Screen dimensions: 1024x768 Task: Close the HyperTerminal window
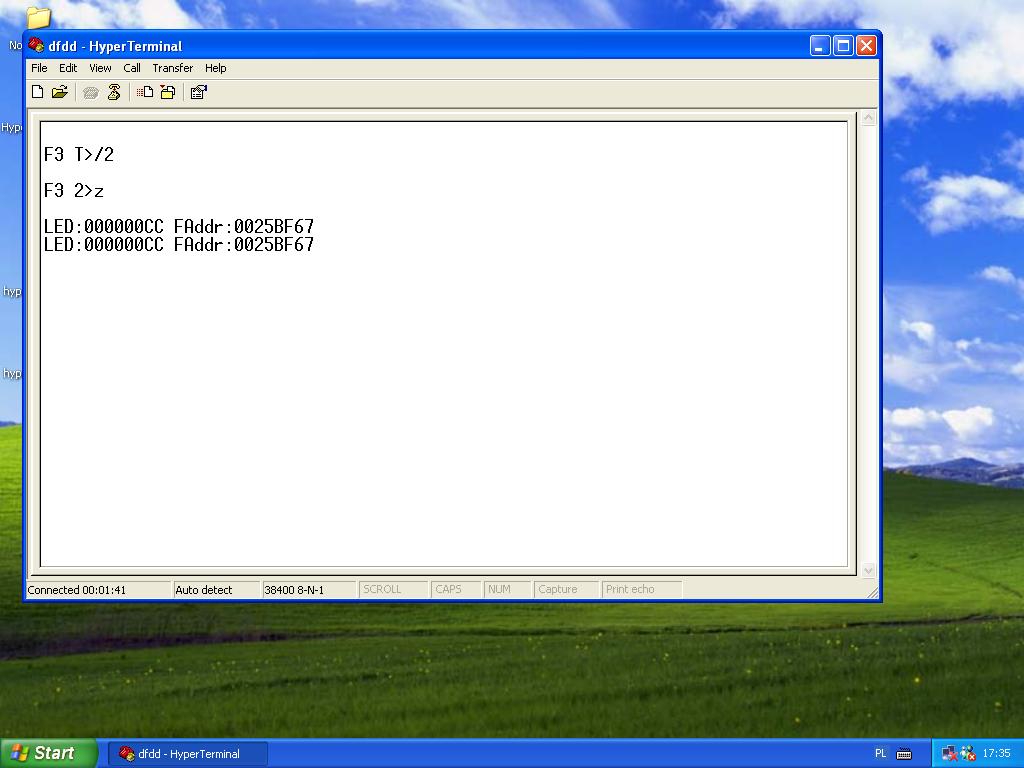click(x=866, y=46)
